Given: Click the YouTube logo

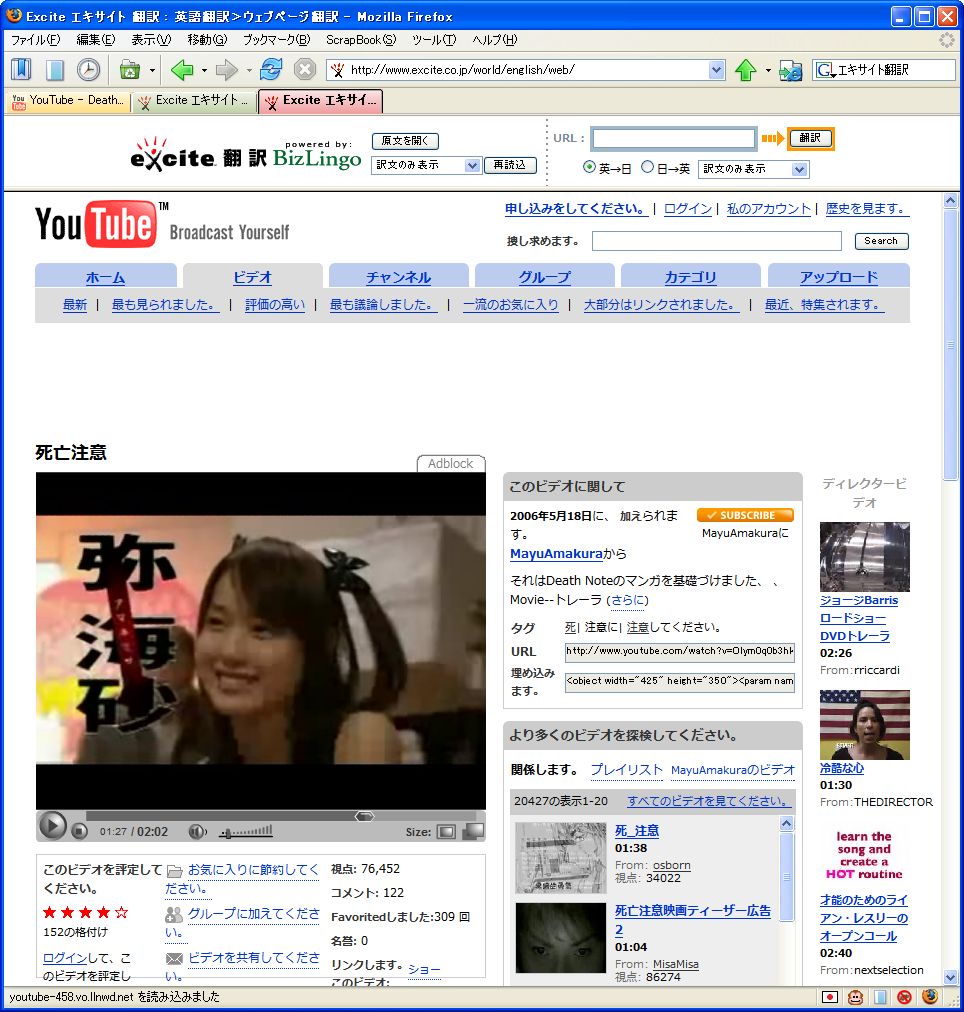Looking at the screenshot, I should (x=95, y=224).
